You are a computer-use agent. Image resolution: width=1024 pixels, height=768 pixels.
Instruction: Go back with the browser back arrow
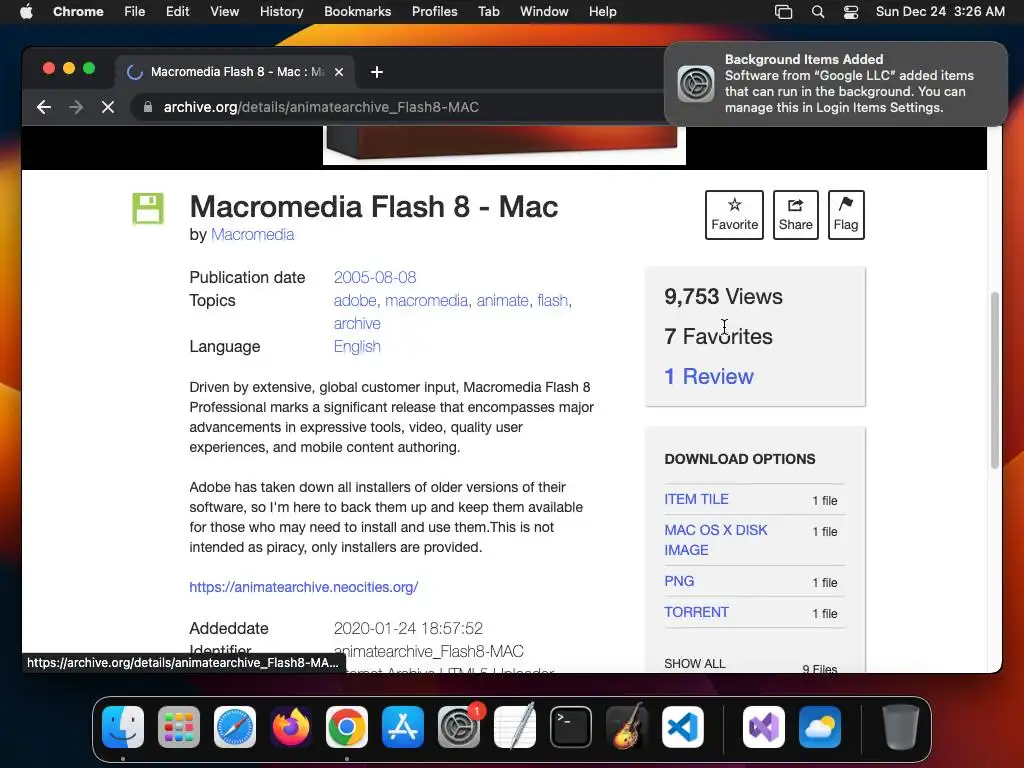click(44, 107)
